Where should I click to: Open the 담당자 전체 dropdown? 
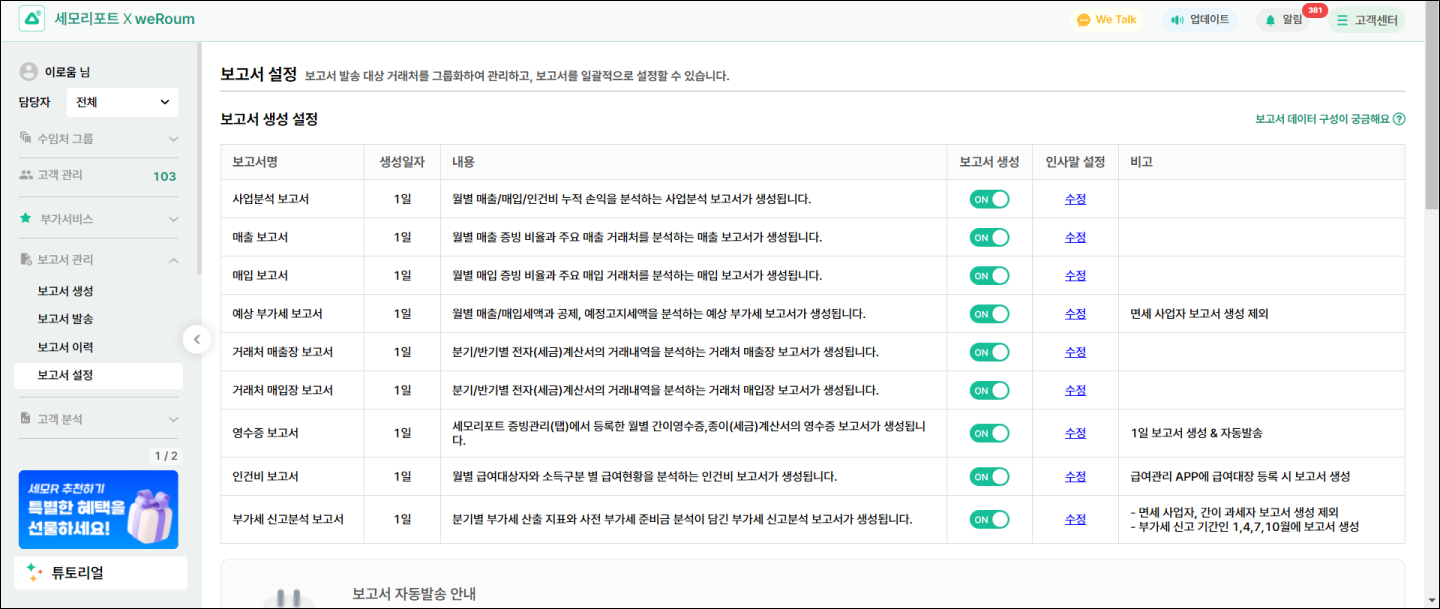pyautogui.click(x=122, y=102)
